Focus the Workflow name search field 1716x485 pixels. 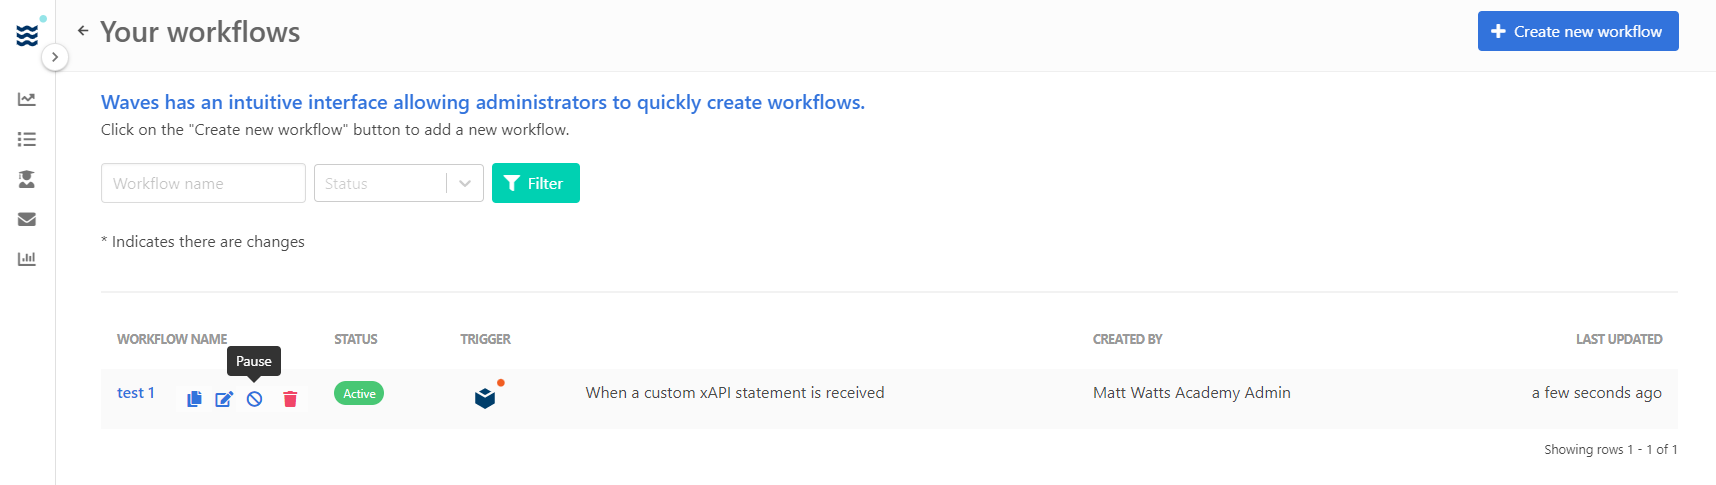tap(203, 183)
